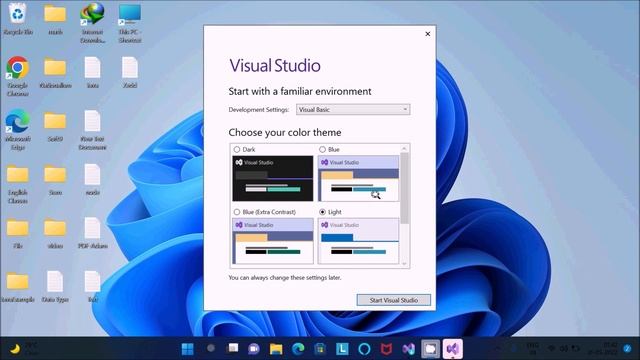
Task: Choose the Blue (Extra Contrast) radio button
Action: tap(237, 212)
